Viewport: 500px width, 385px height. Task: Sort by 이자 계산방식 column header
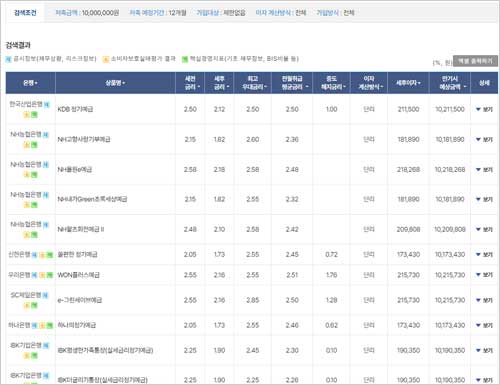coord(369,83)
